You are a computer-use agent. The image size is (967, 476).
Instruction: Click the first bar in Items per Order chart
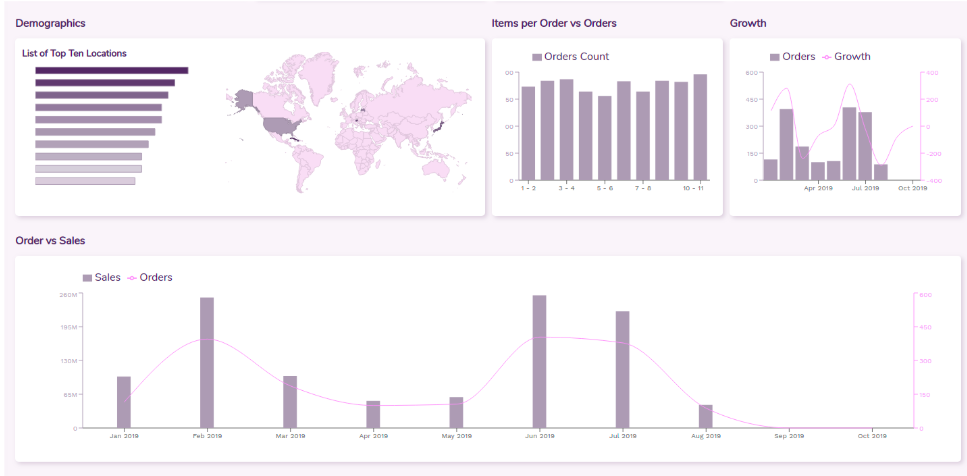pyautogui.click(x=528, y=133)
